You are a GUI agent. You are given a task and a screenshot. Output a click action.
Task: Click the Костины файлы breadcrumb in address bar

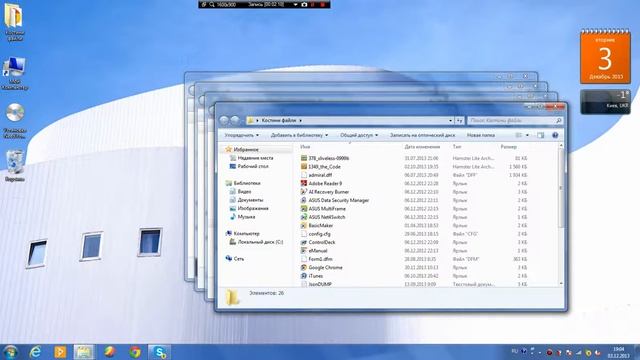coord(279,120)
